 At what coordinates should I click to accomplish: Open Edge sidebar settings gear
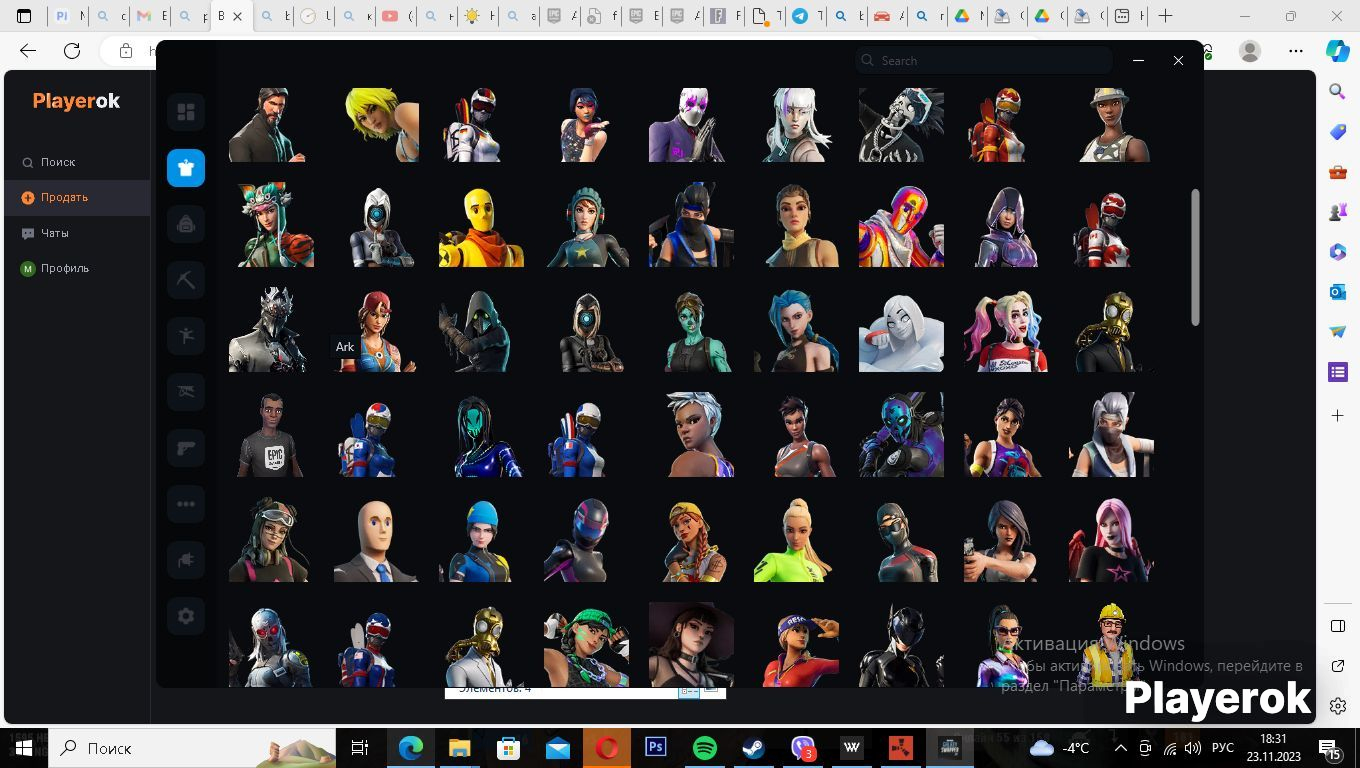point(1338,706)
